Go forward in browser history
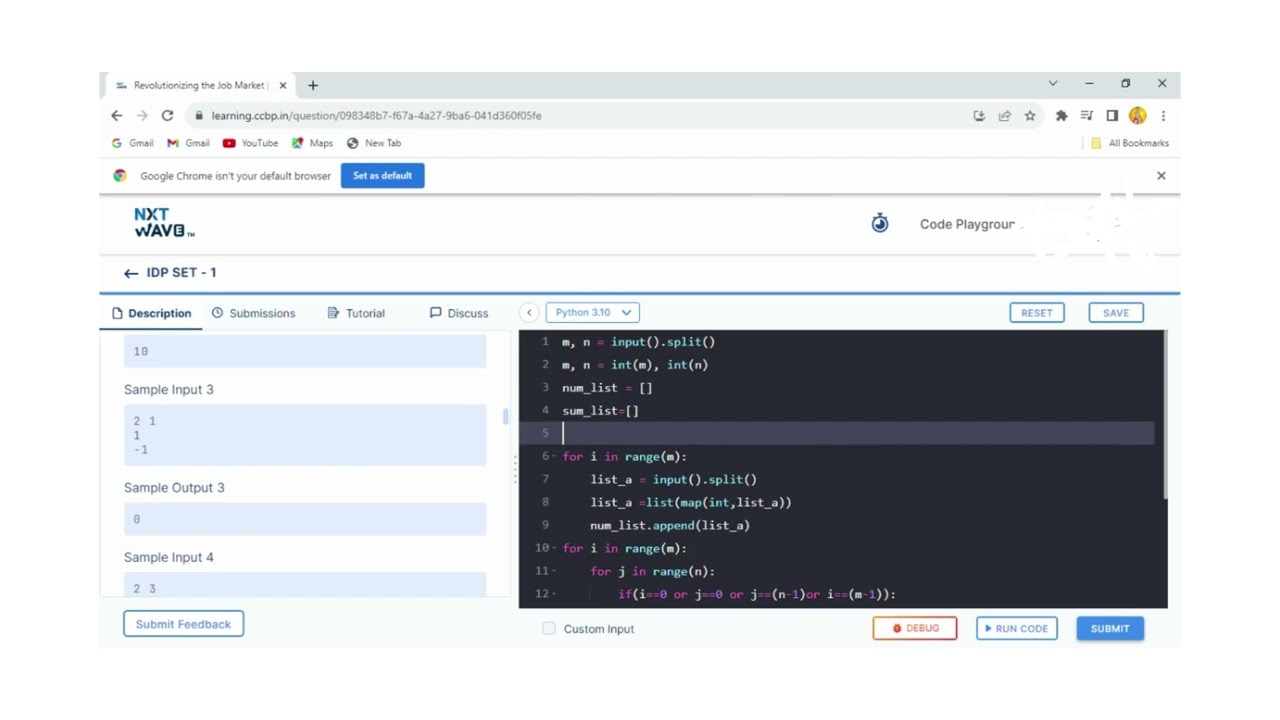 pos(142,115)
